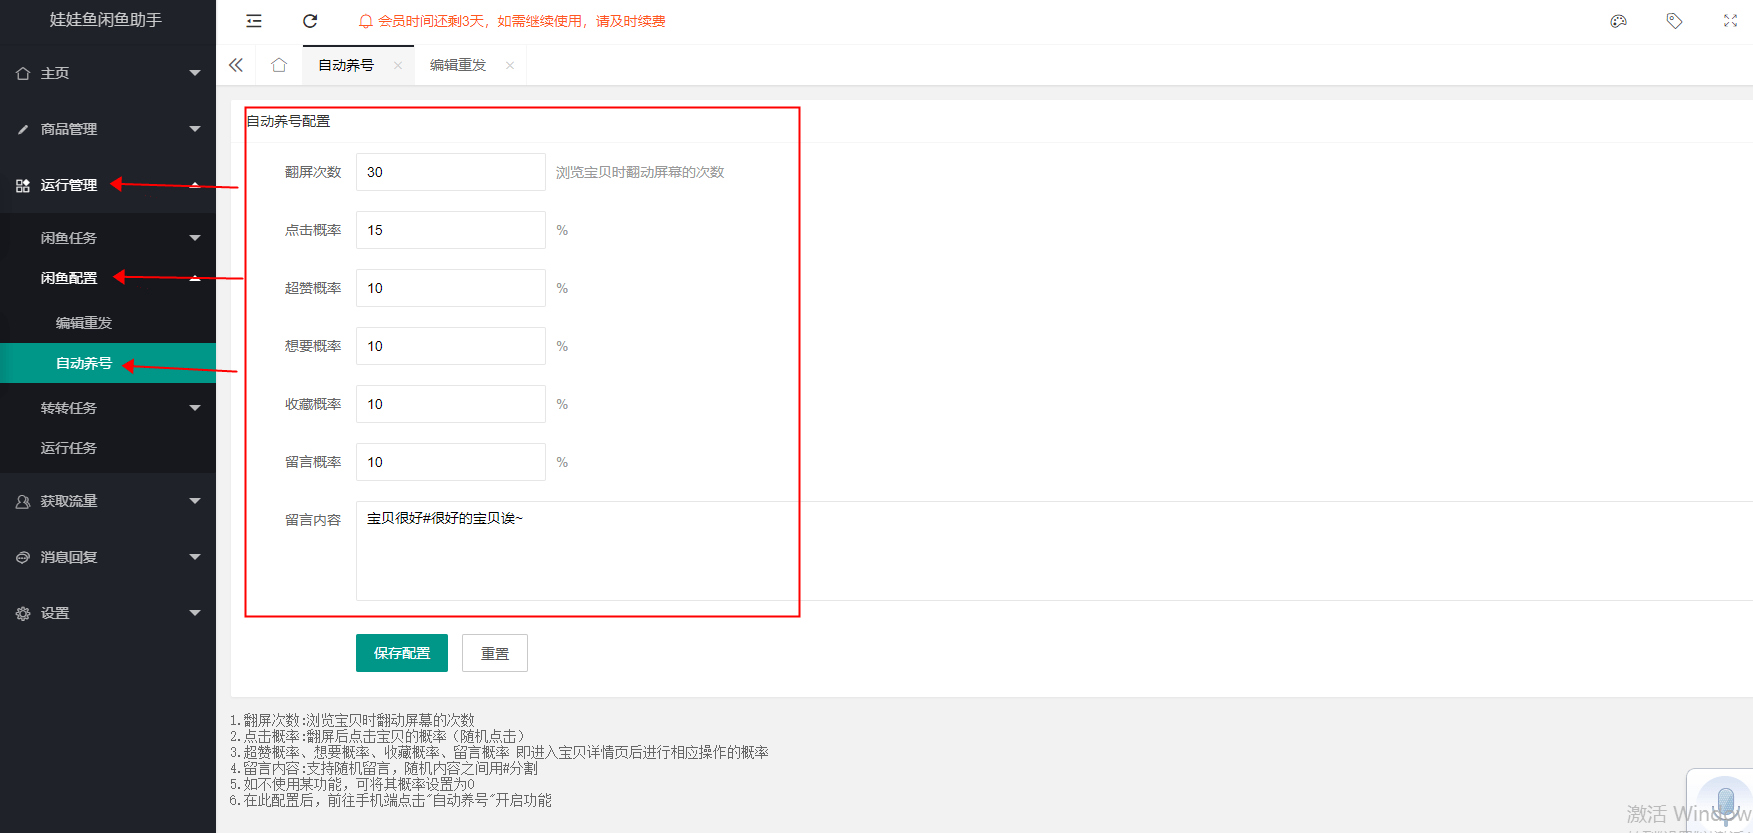The height and width of the screenshot is (833, 1753).
Task: Click the 商品管理 pencil icon
Action: 23,129
